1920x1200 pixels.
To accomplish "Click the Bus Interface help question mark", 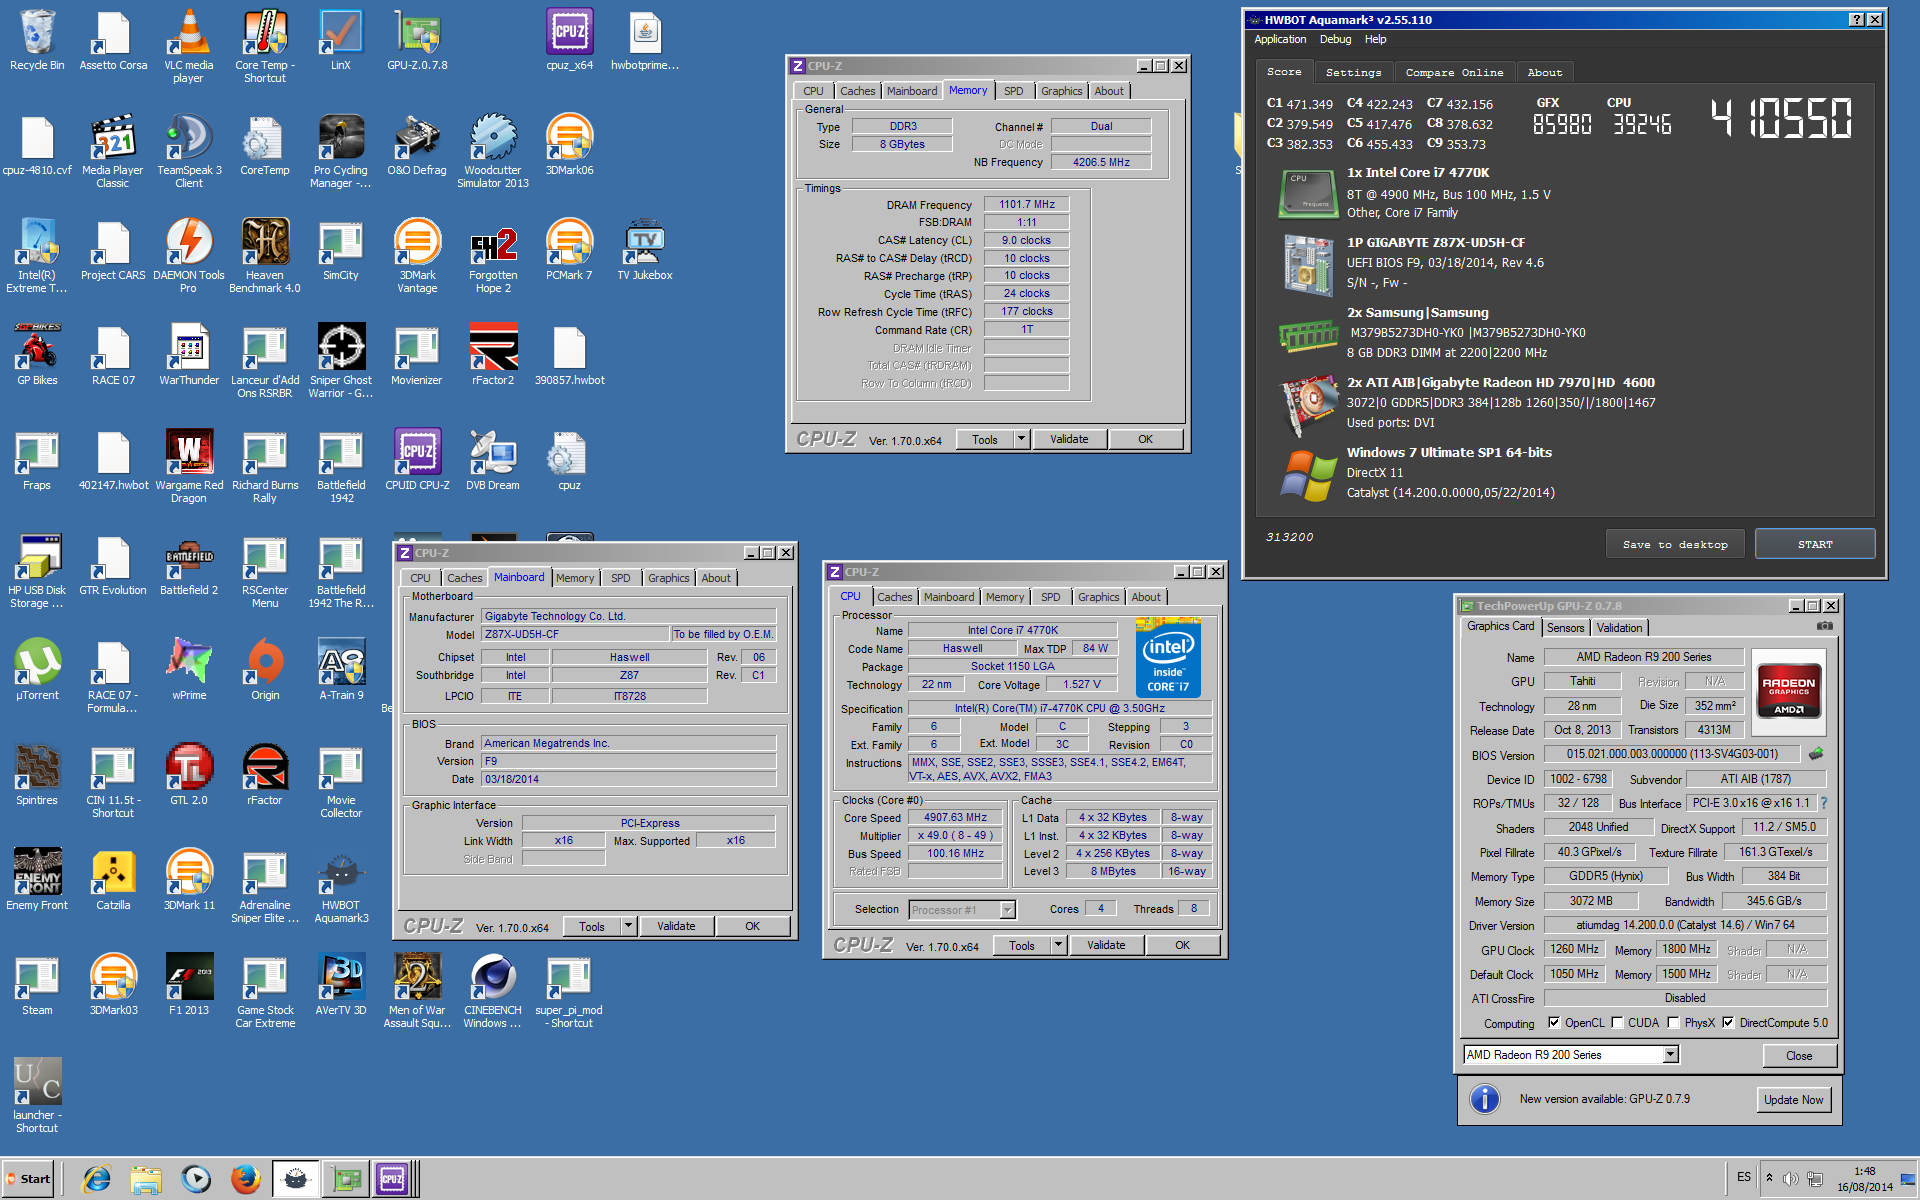I will click(x=1824, y=803).
